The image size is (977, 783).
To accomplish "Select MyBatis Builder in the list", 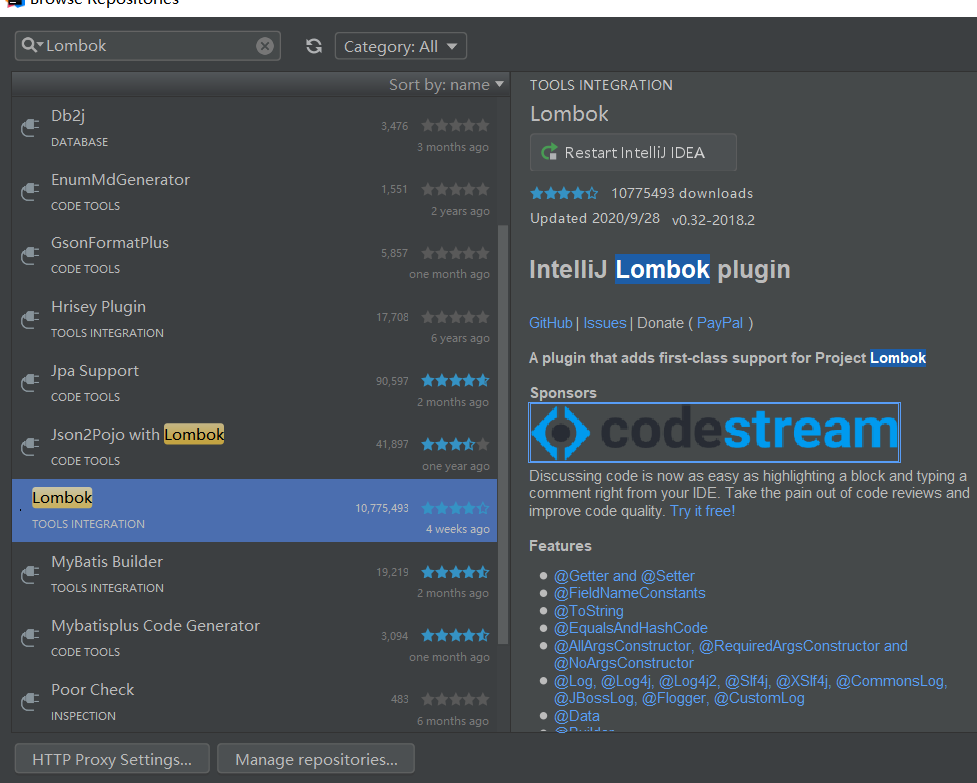I will click(x=254, y=574).
